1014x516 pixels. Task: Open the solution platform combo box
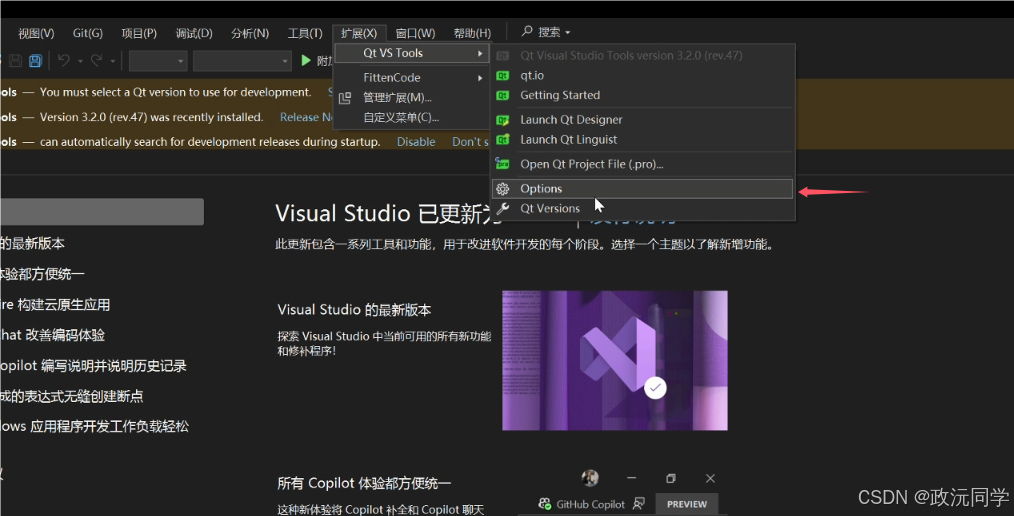coord(242,61)
